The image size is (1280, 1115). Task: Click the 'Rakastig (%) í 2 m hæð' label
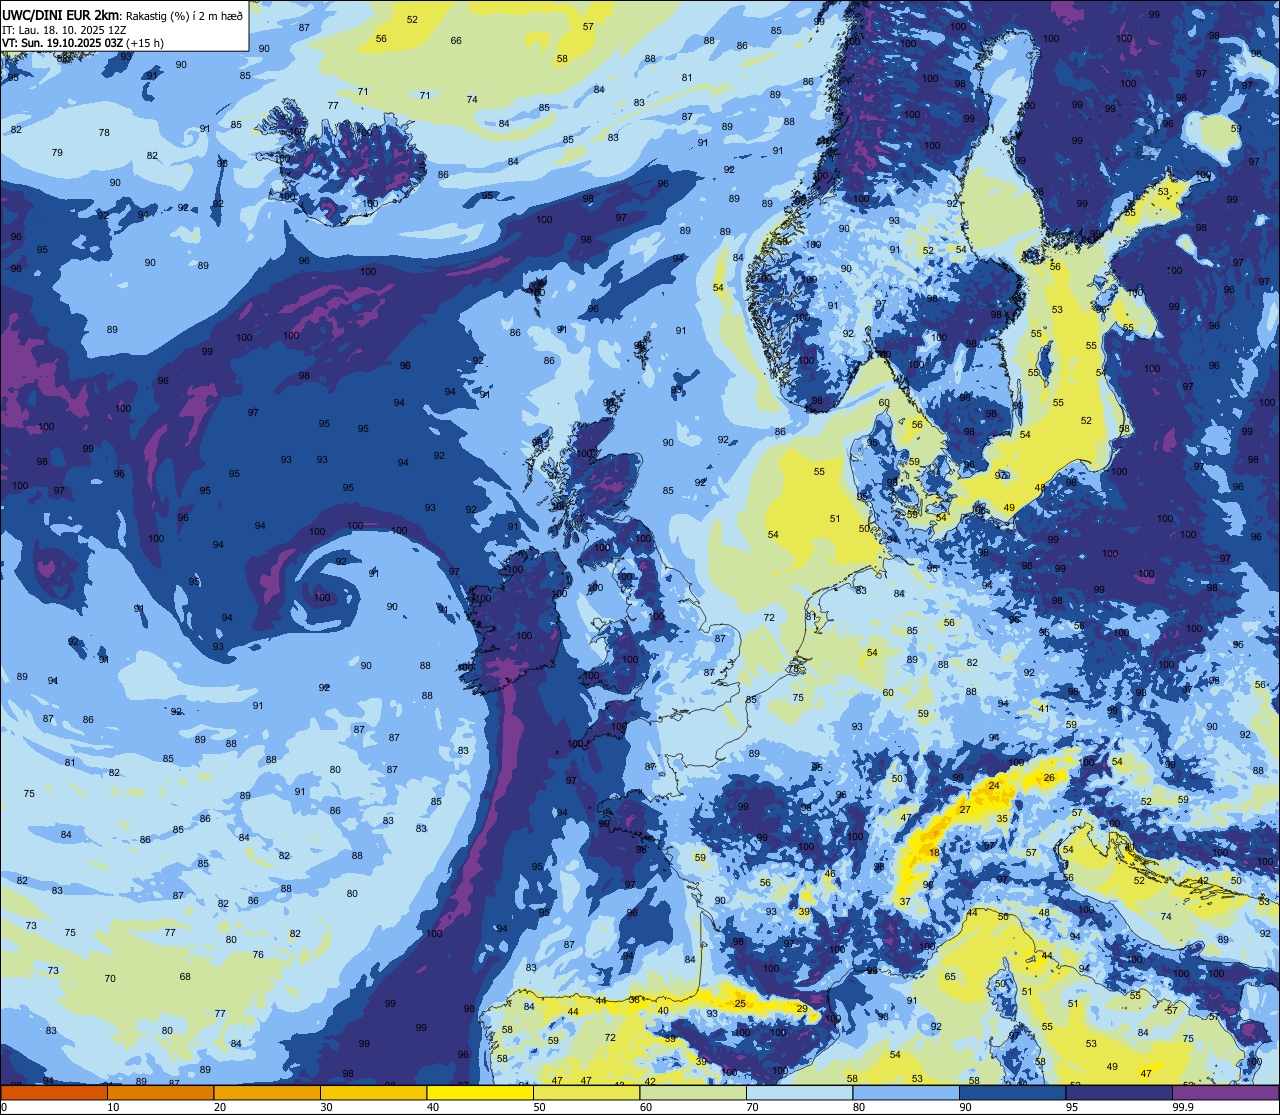coord(184,14)
